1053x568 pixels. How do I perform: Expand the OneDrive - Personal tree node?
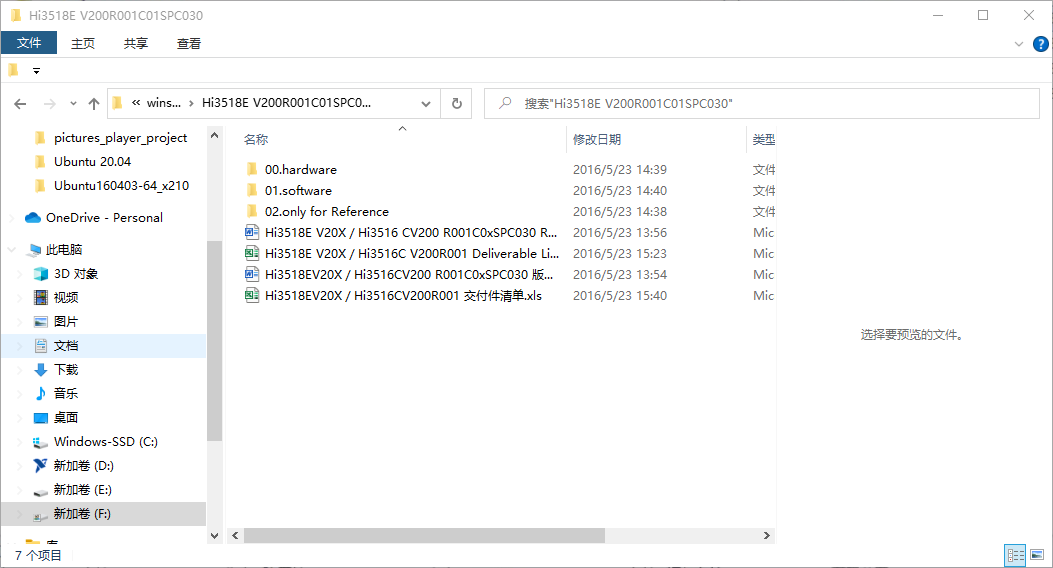12,218
